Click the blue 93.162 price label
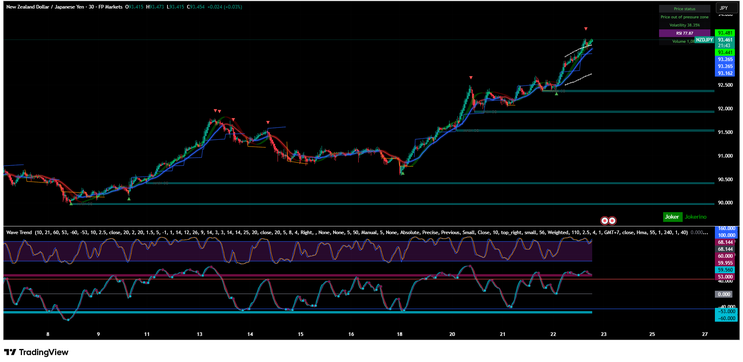 tap(724, 73)
